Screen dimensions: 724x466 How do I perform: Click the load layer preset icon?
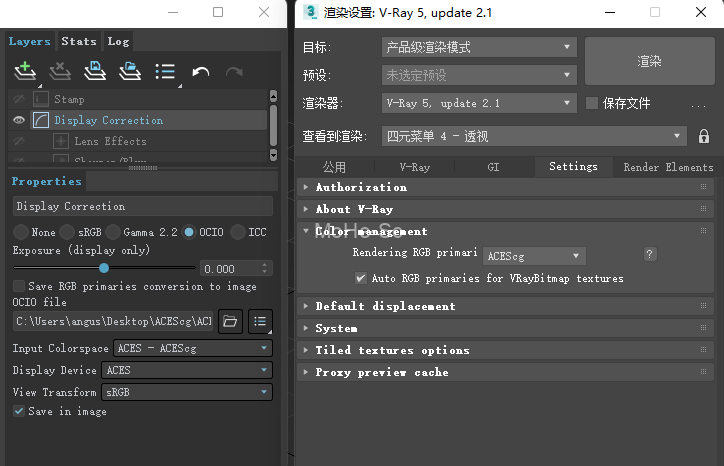[130, 71]
